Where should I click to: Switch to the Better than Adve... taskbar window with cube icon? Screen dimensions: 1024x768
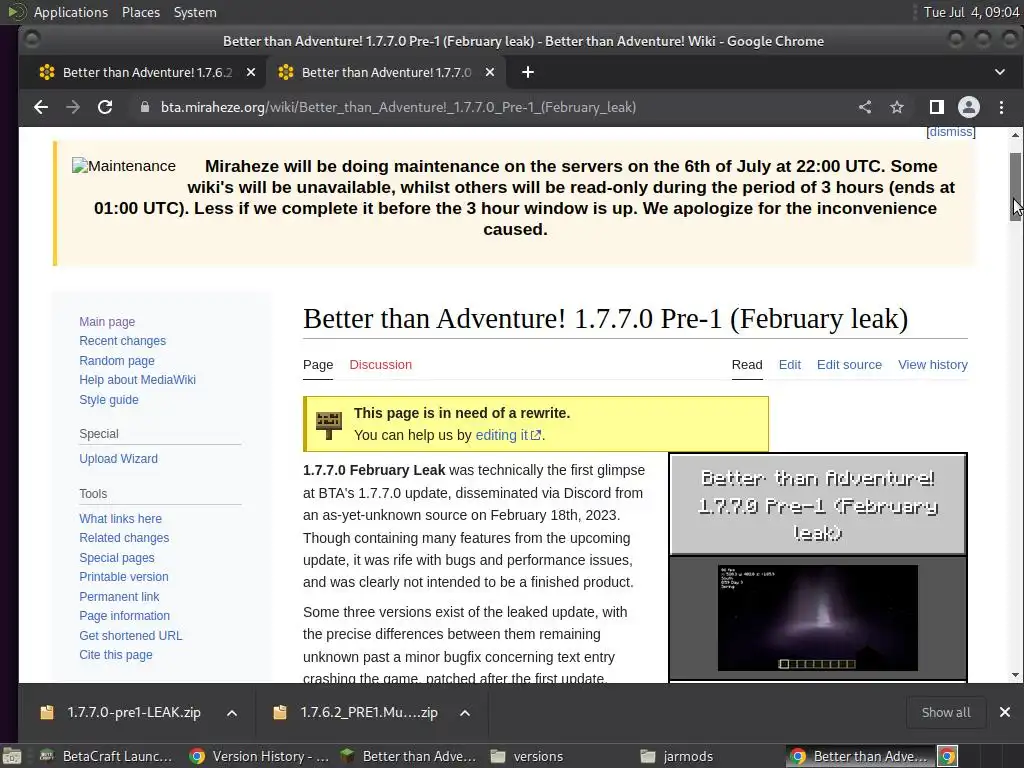[409, 756]
